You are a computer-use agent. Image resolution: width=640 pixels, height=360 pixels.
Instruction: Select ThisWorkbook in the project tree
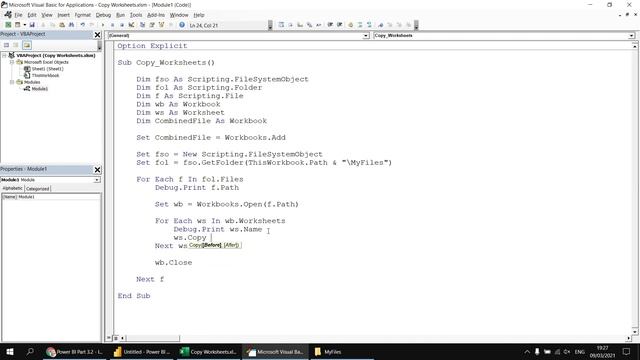pos(45,76)
